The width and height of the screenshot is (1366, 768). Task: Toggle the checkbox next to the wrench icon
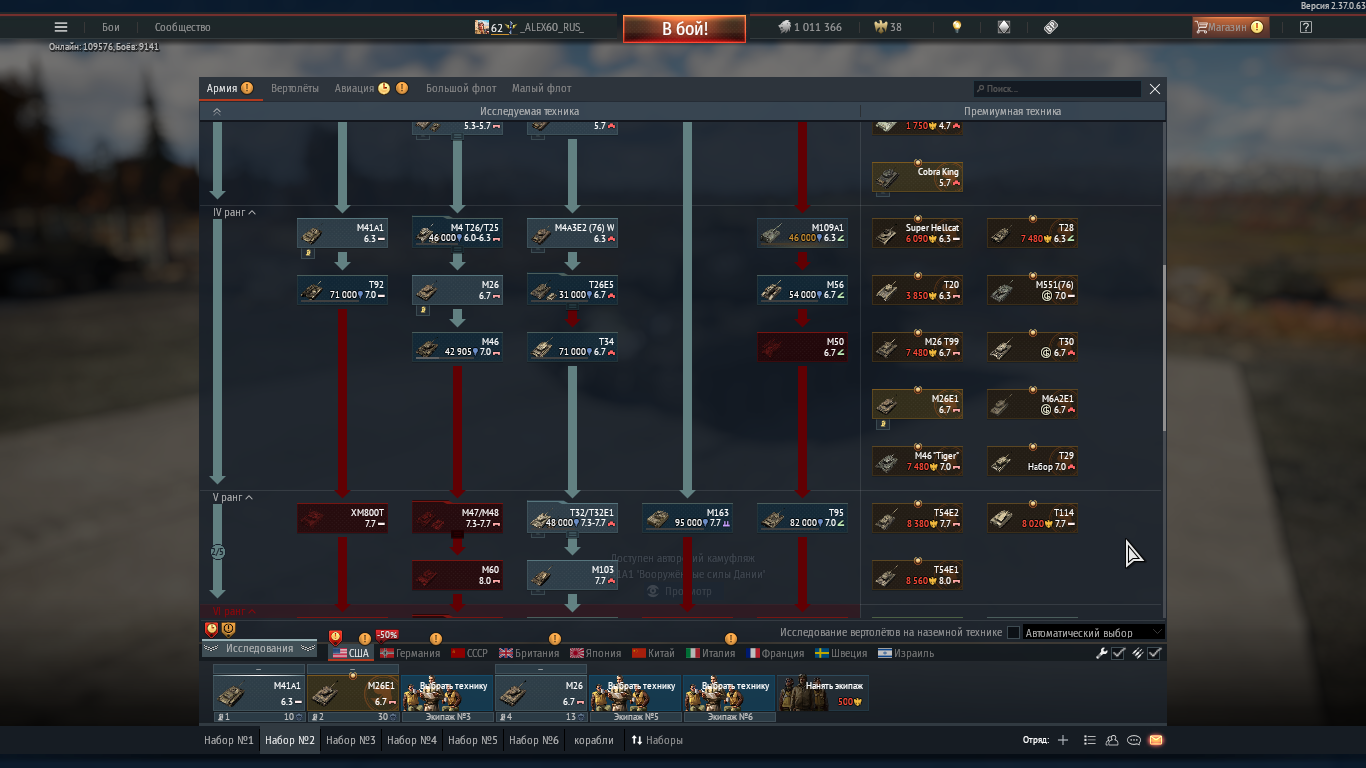tap(1119, 653)
